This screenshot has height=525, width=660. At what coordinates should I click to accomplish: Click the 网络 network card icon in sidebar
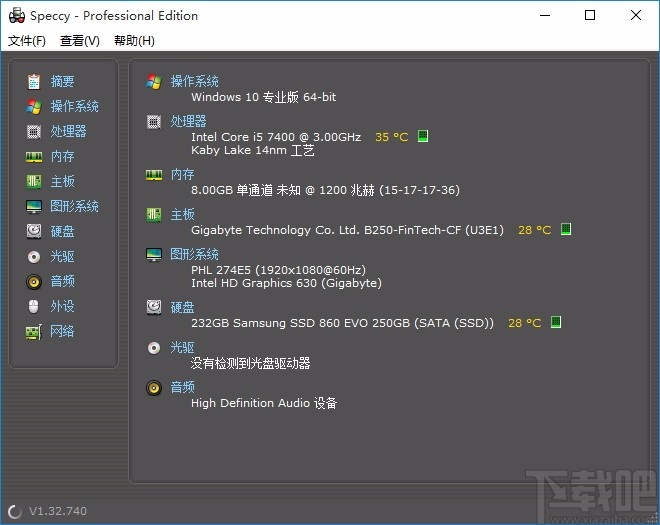click(x=34, y=332)
